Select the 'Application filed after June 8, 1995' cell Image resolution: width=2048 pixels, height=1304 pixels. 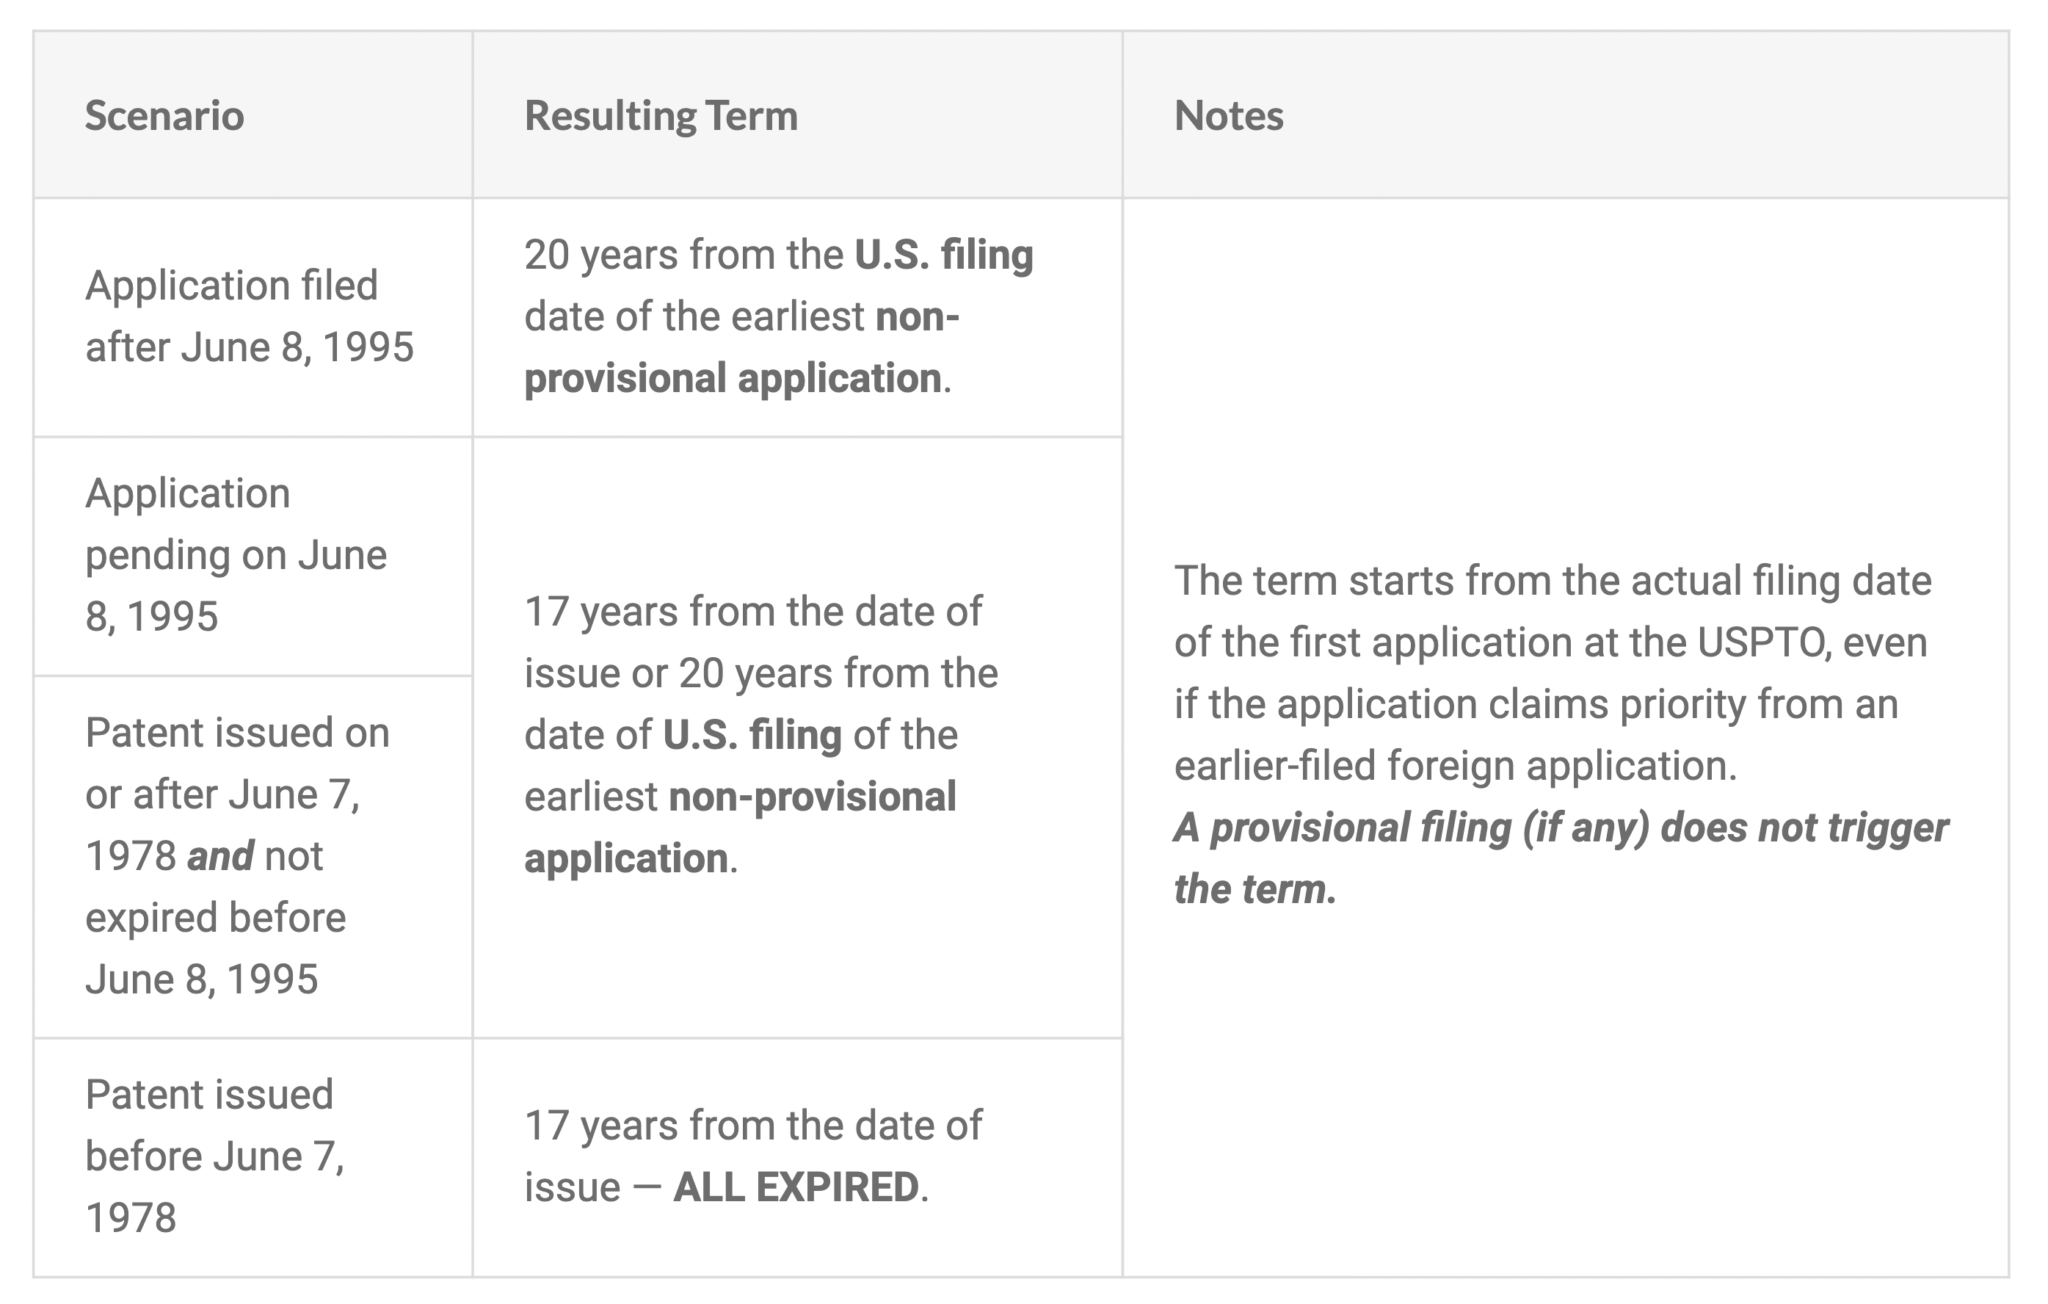point(253,317)
